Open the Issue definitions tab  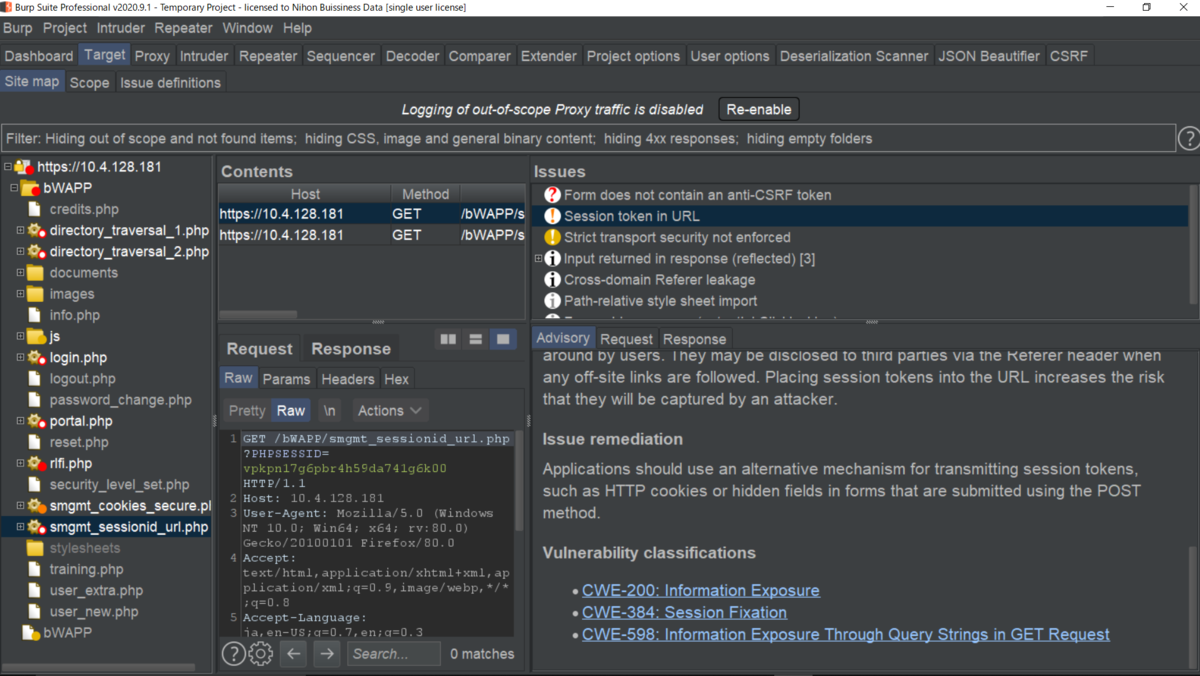171,83
